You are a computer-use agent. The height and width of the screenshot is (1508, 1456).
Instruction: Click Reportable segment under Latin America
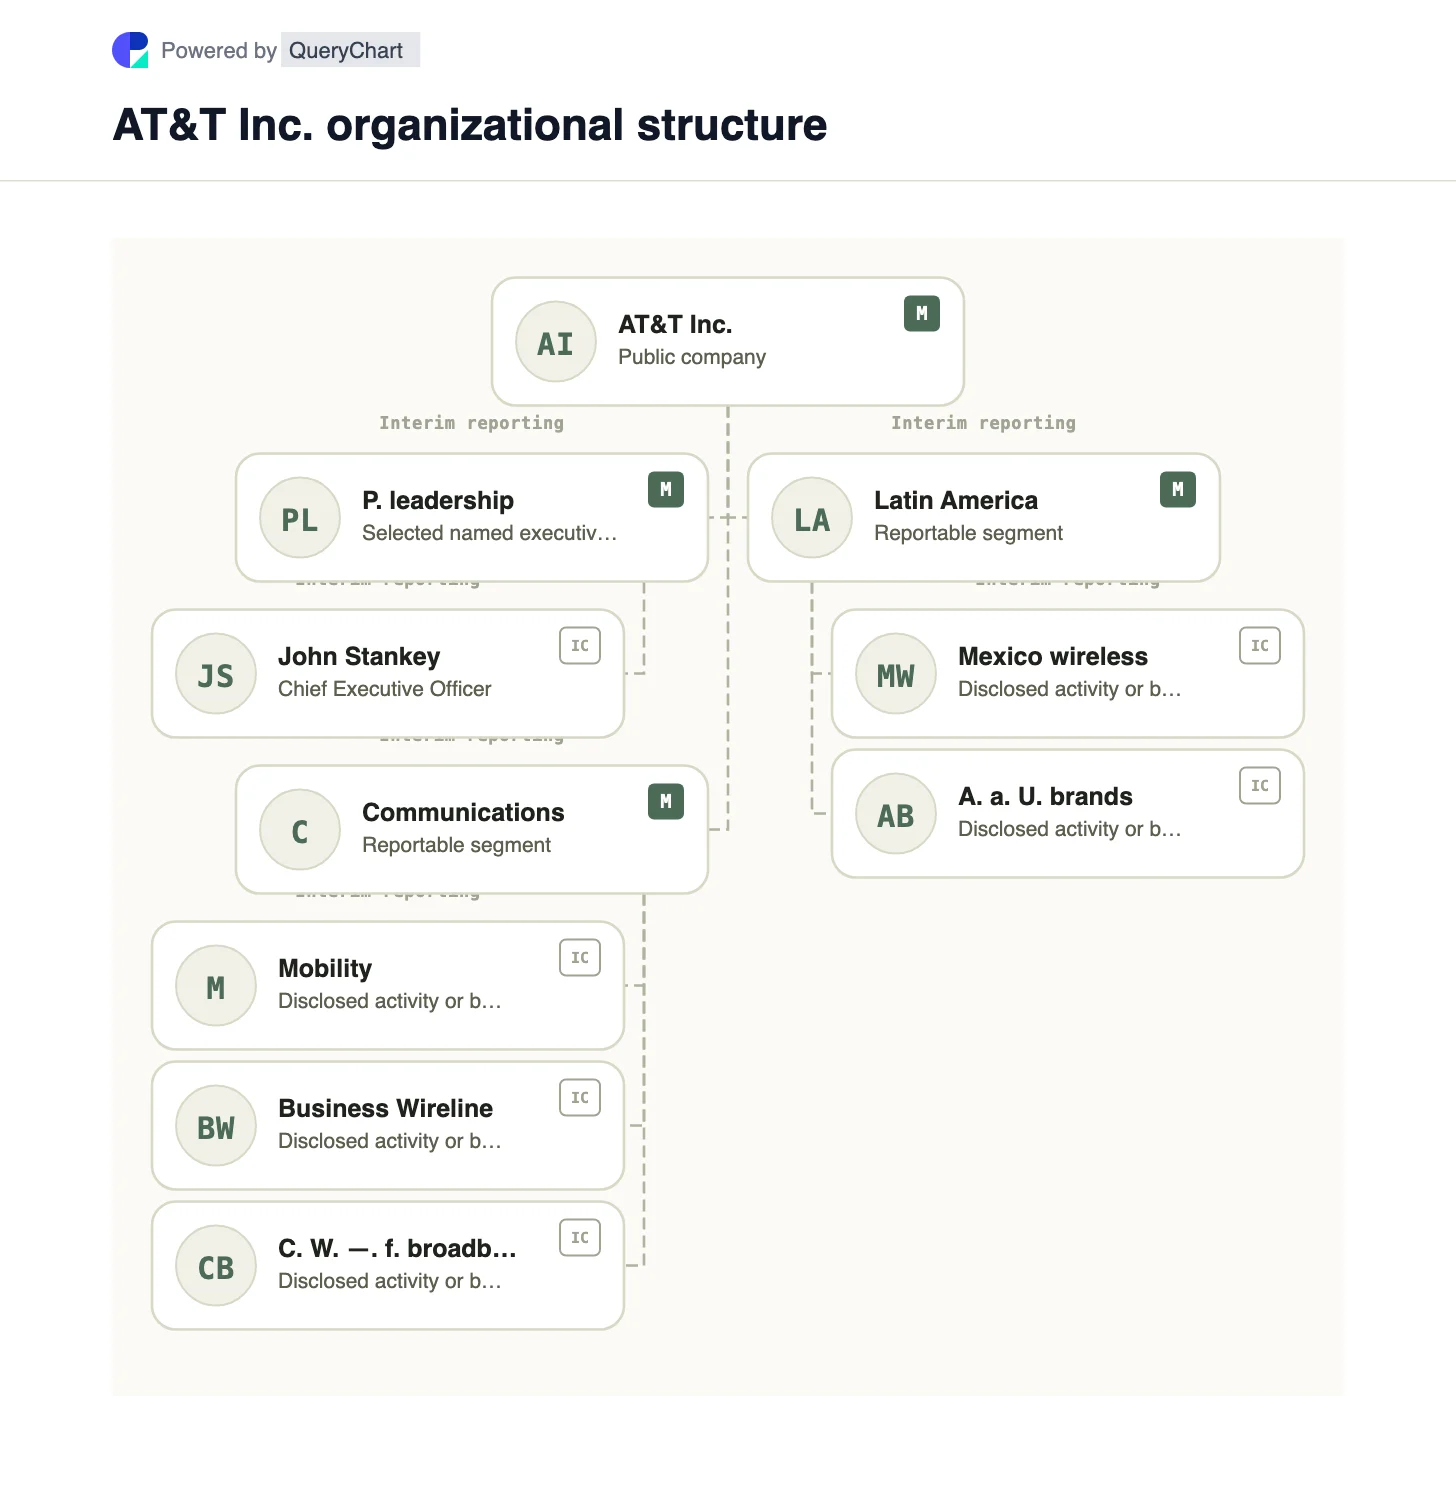(968, 533)
